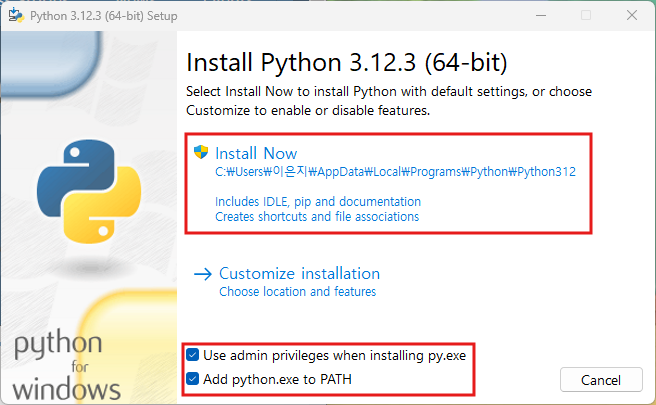Toggle Add python.exe to PATH checkbox
The image size is (656, 405).
coord(192,379)
